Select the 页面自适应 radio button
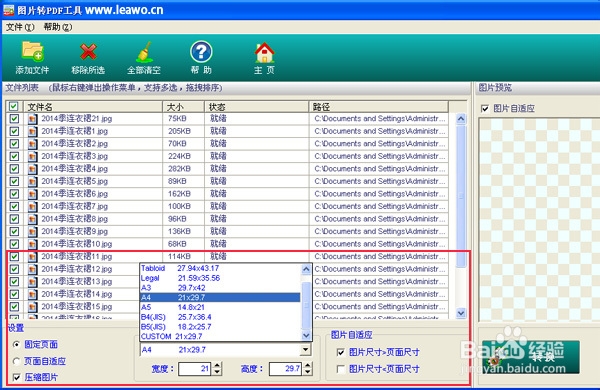This screenshot has height=390, width=600. click(x=16, y=361)
